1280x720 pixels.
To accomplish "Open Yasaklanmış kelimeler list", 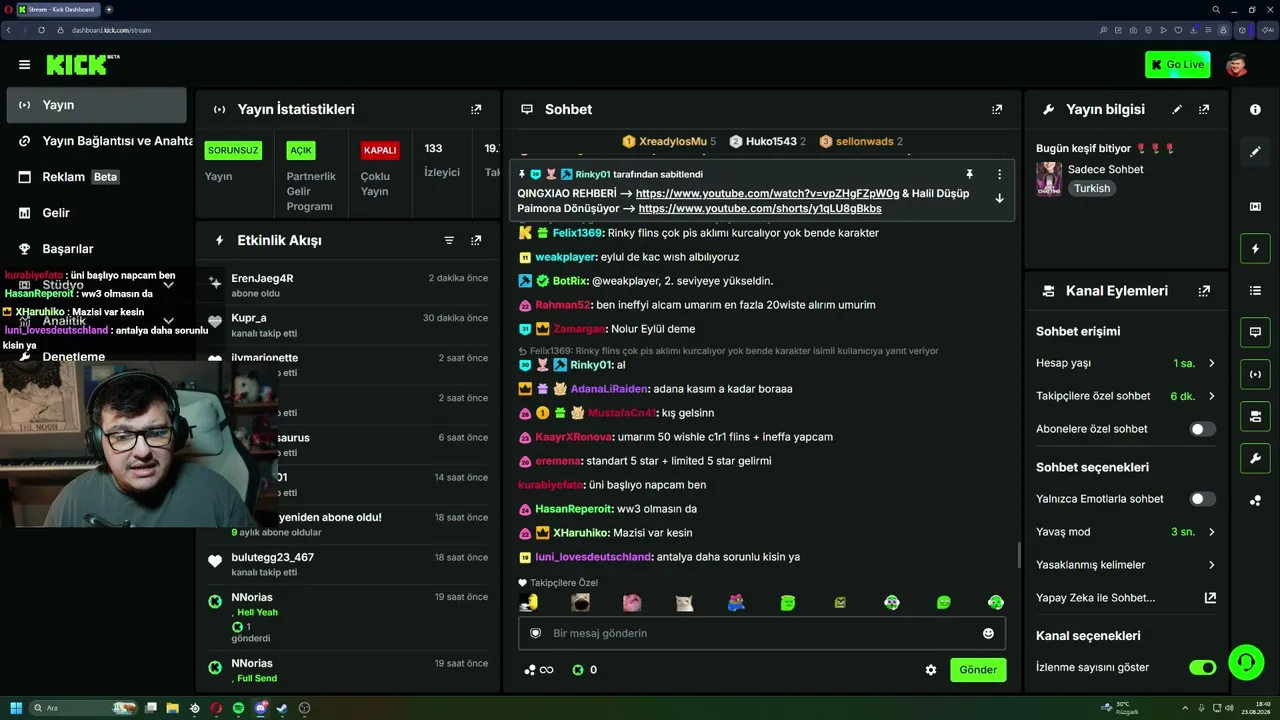I will coord(1126,565).
